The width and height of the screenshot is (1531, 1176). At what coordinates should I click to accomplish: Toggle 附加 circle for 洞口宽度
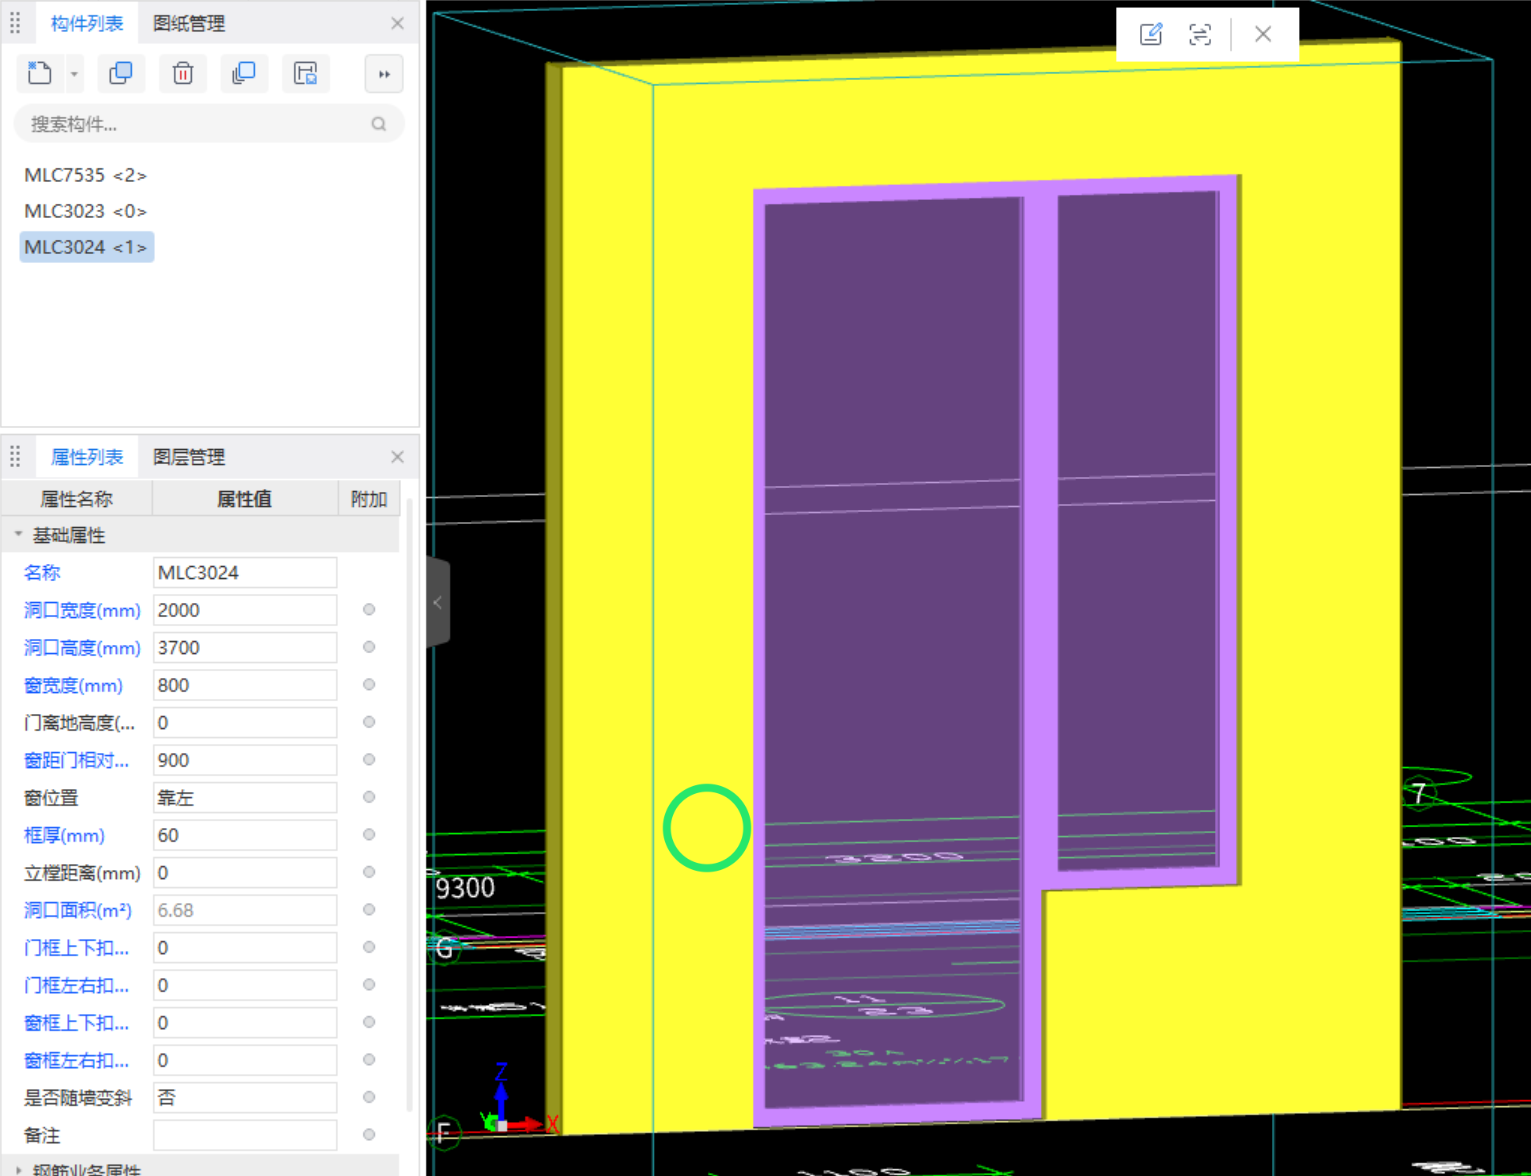[x=369, y=609]
